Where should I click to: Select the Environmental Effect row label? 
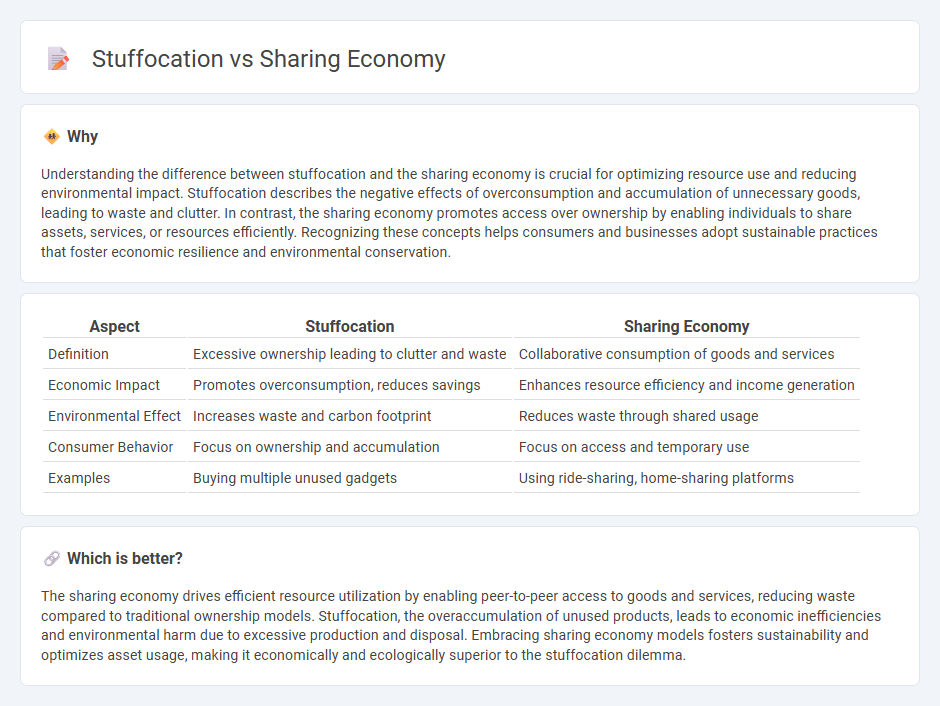[115, 417]
